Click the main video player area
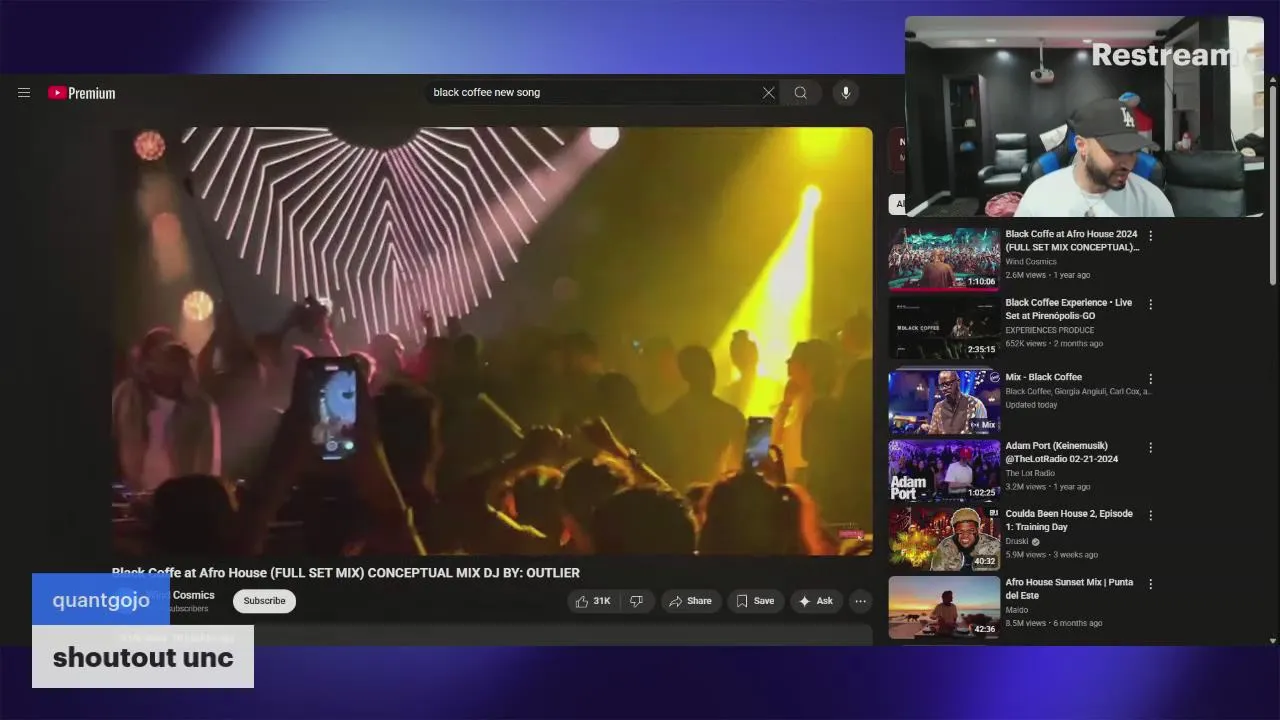1280x720 pixels. coord(492,341)
